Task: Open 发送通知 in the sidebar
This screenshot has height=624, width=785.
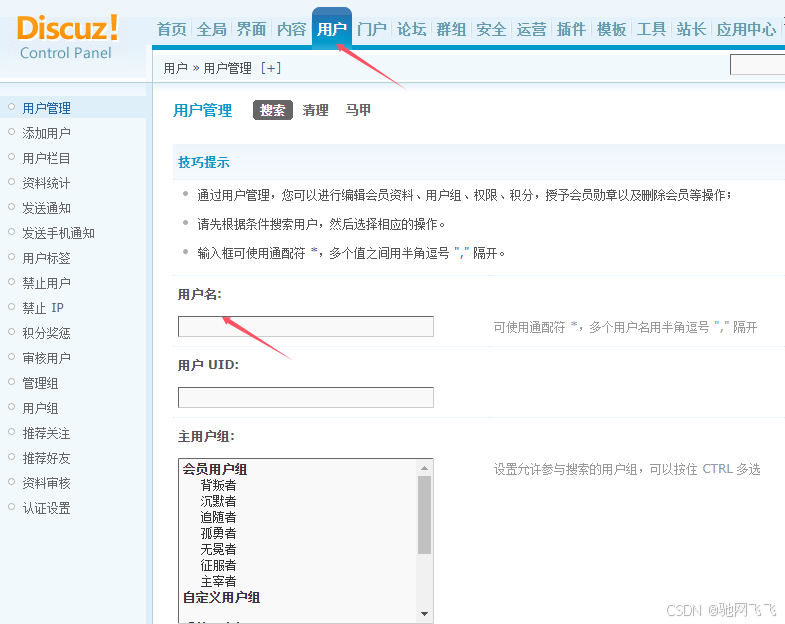Action: (47, 208)
